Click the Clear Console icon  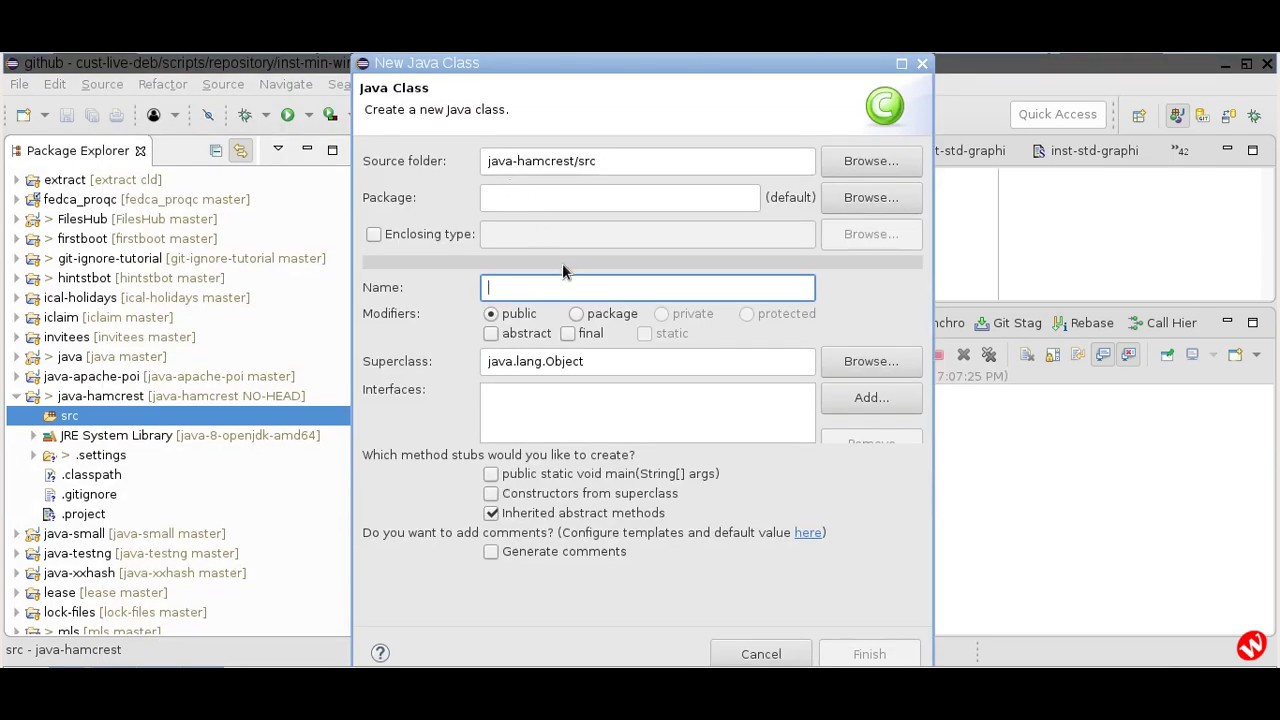click(1027, 355)
